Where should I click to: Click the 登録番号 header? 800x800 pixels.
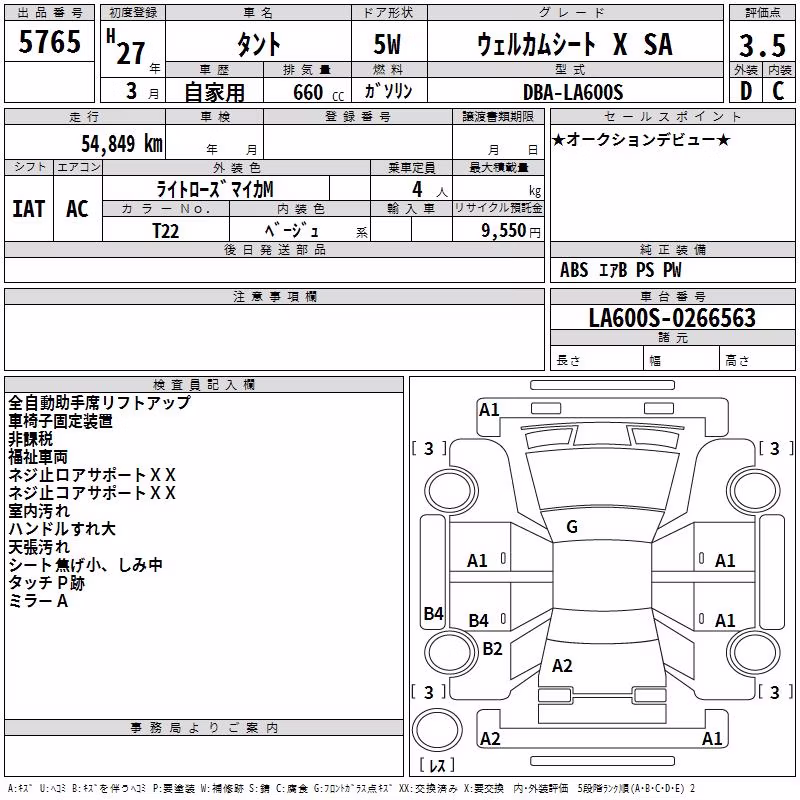358,116
